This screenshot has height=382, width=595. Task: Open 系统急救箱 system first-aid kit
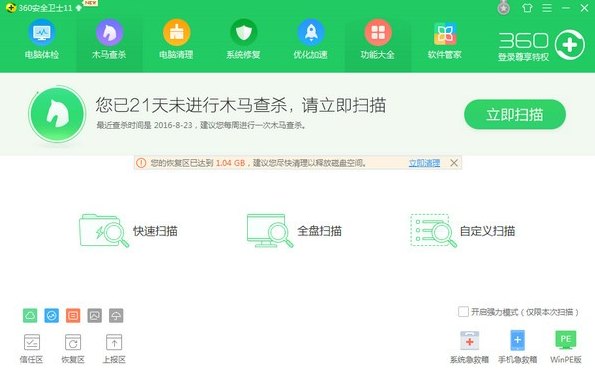coord(469,347)
